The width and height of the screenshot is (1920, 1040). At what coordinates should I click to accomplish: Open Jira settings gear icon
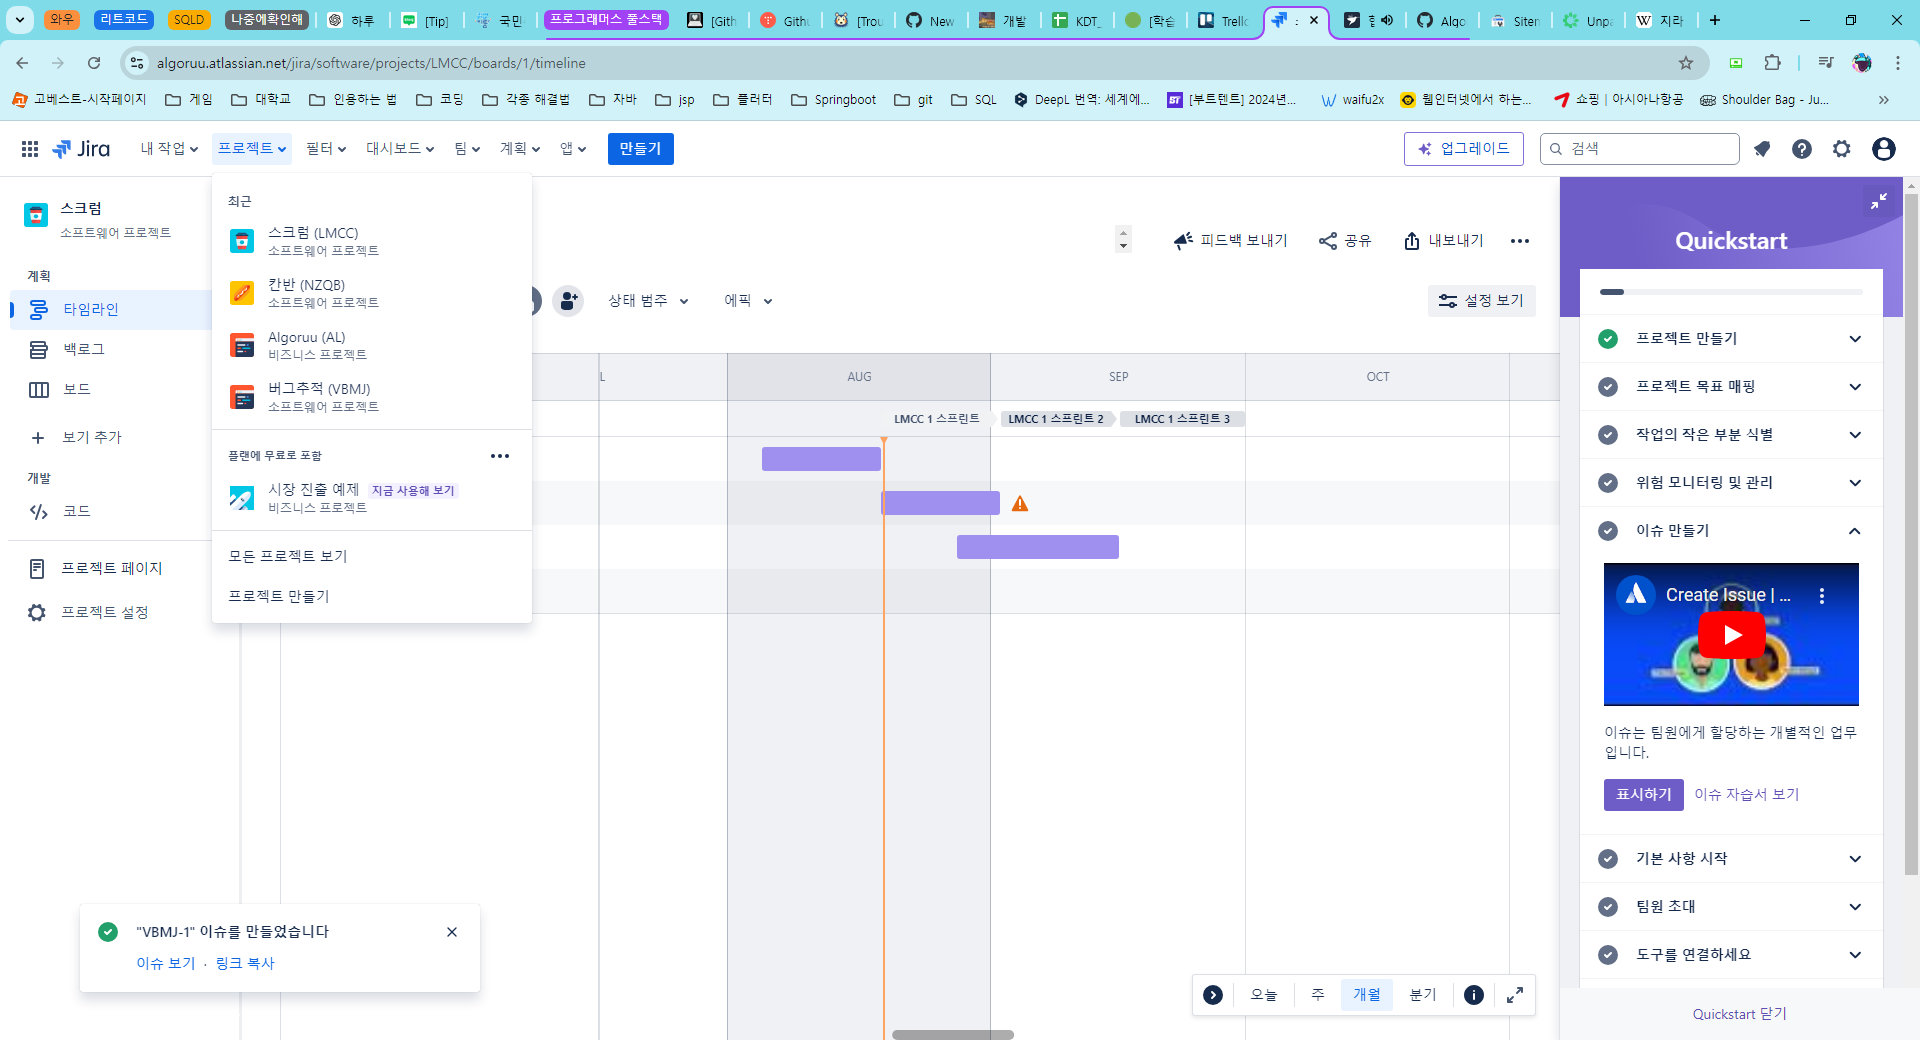tap(1842, 149)
